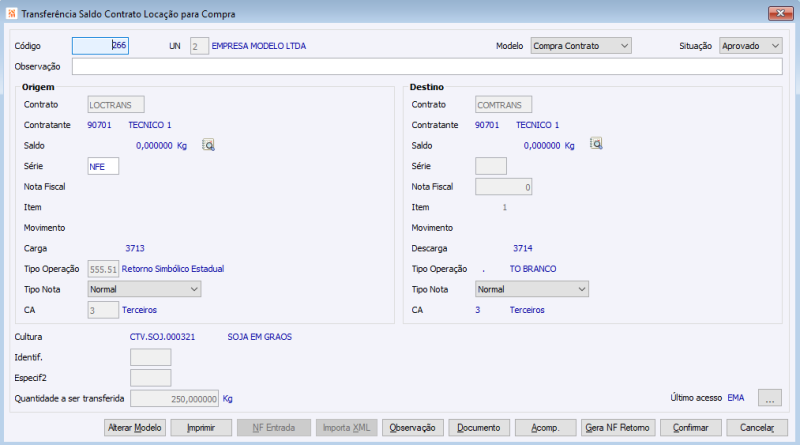The width and height of the screenshot is (800, 445).
Task: Click Descarga value 3714
Action: 522,249
